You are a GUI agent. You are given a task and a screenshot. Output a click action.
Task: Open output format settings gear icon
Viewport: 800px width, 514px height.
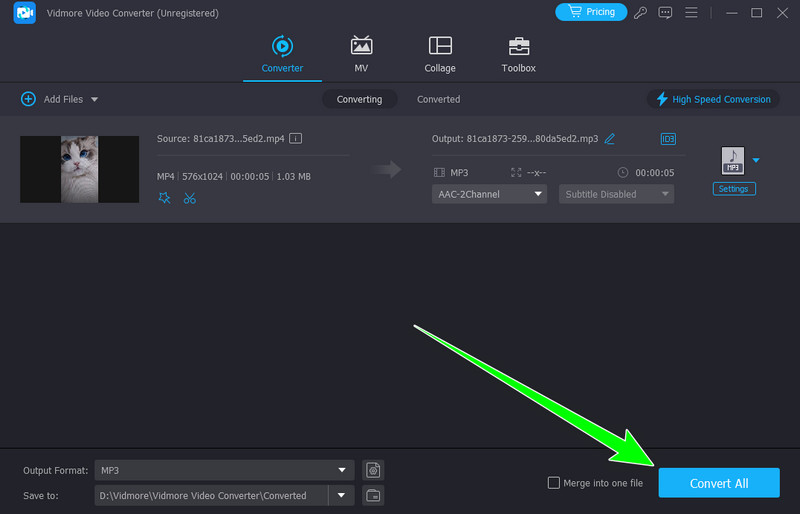pyautogui.click(x=373, y=470)
